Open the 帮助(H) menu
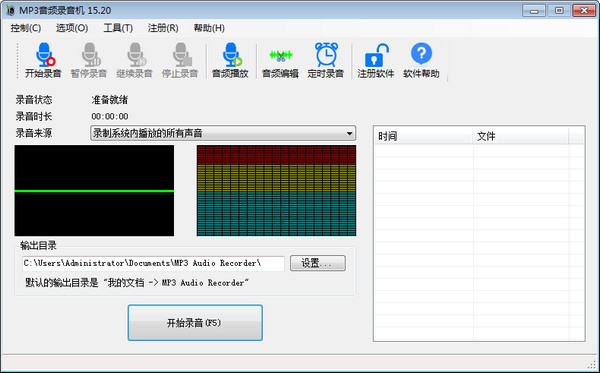 pos(209,28)
